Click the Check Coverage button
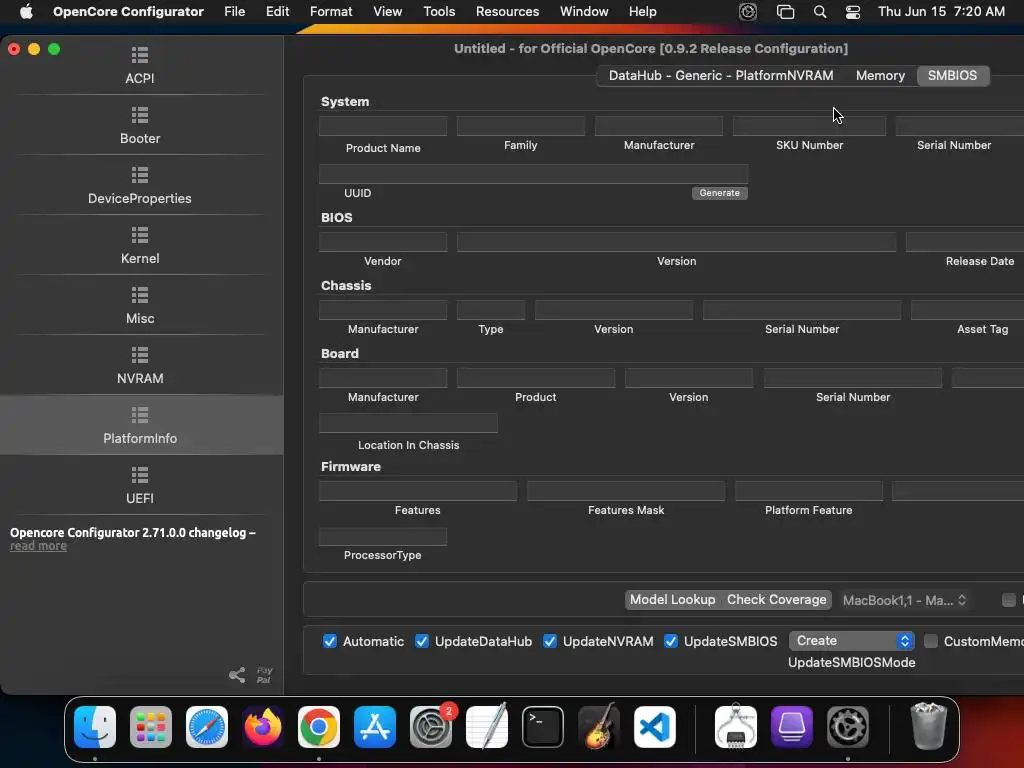The height and width of the screenshot is (768, 1024). 776,600
